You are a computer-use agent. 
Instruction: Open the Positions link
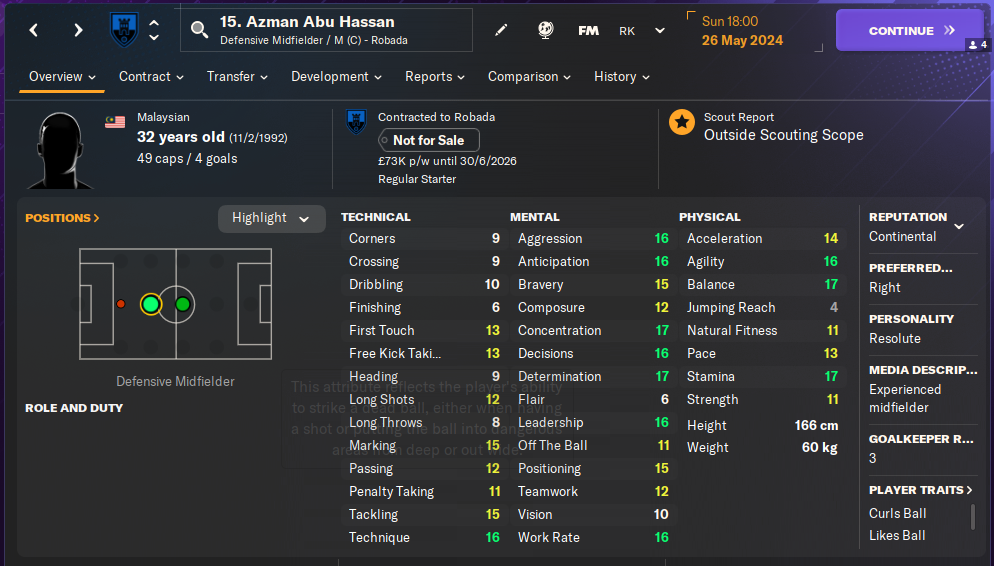click(x=62, y=218)
